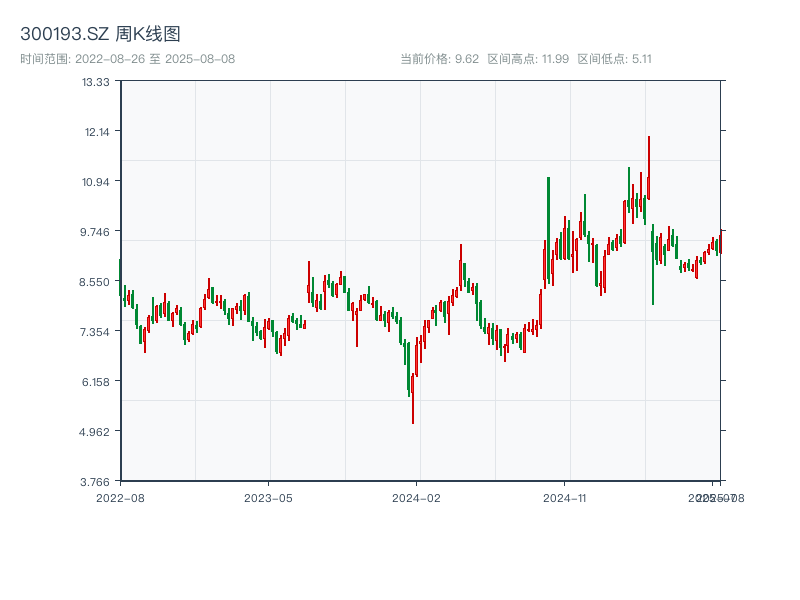Click the 300193.SZ 周K线图 chart title
This screenshot has height=600, width=800.
[x=100, y=34]
